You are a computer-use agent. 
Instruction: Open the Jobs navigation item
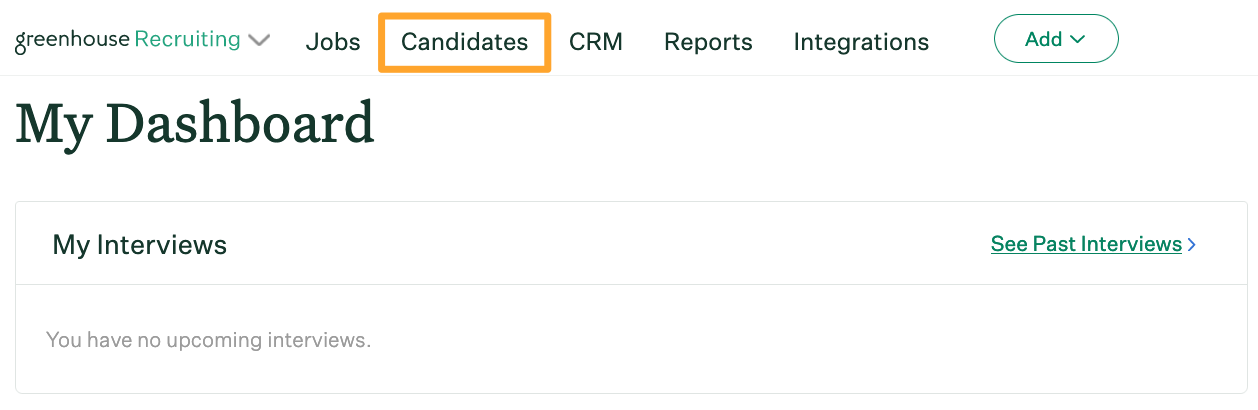pos(333,42)
